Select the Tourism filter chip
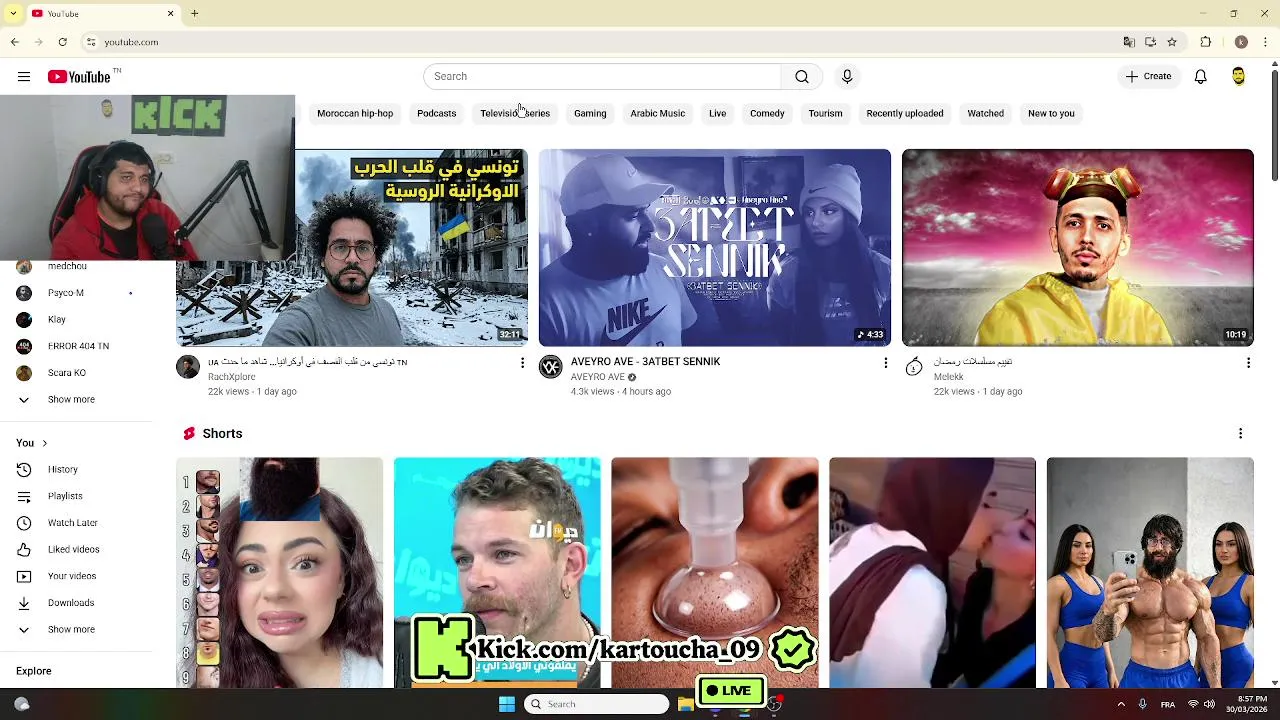1280x720 pixels. (x=825, y=113)
